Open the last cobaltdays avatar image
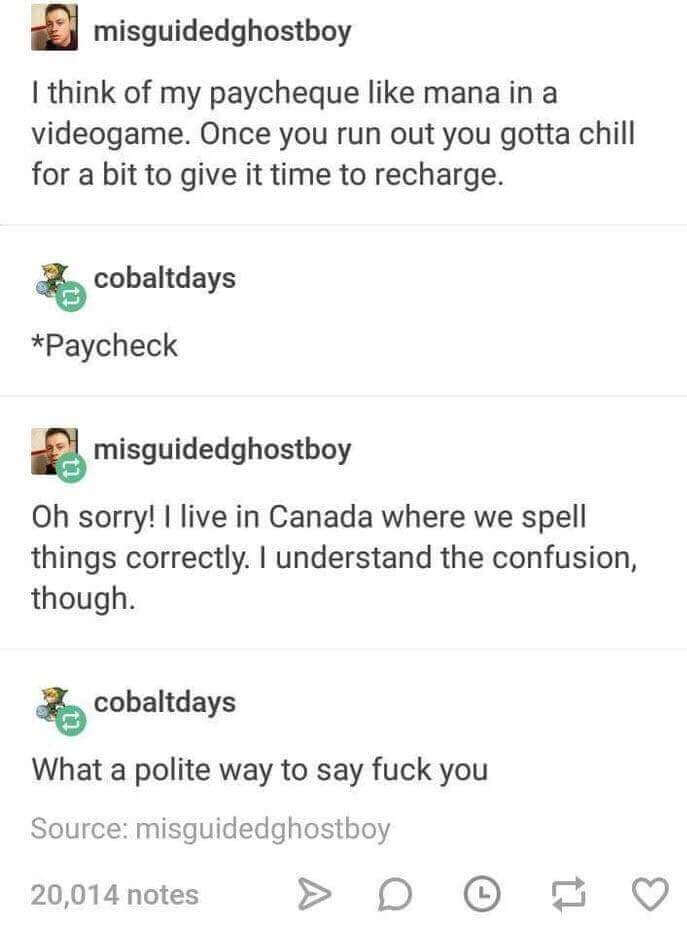This screenshot has height=926, width=687. [x=54, y=704]
